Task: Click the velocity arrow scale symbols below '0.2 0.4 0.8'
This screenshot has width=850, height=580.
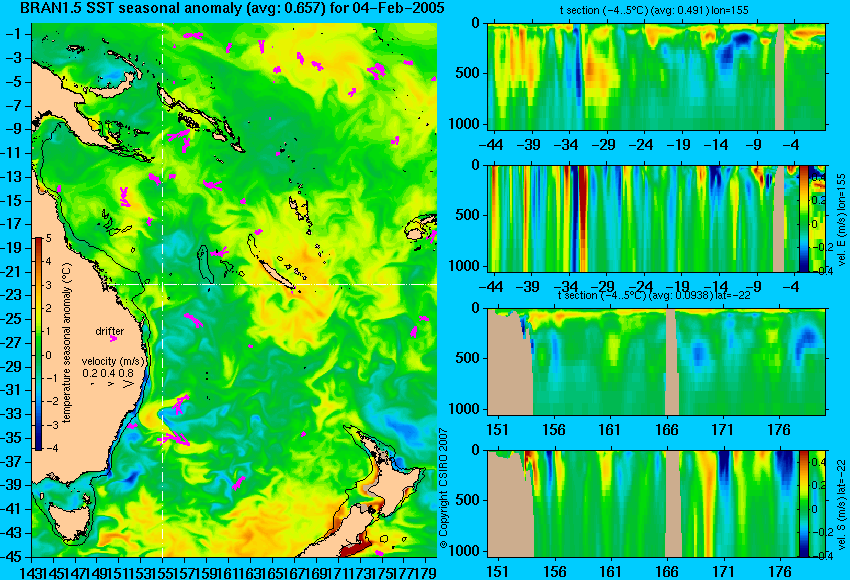Action: 113,384
